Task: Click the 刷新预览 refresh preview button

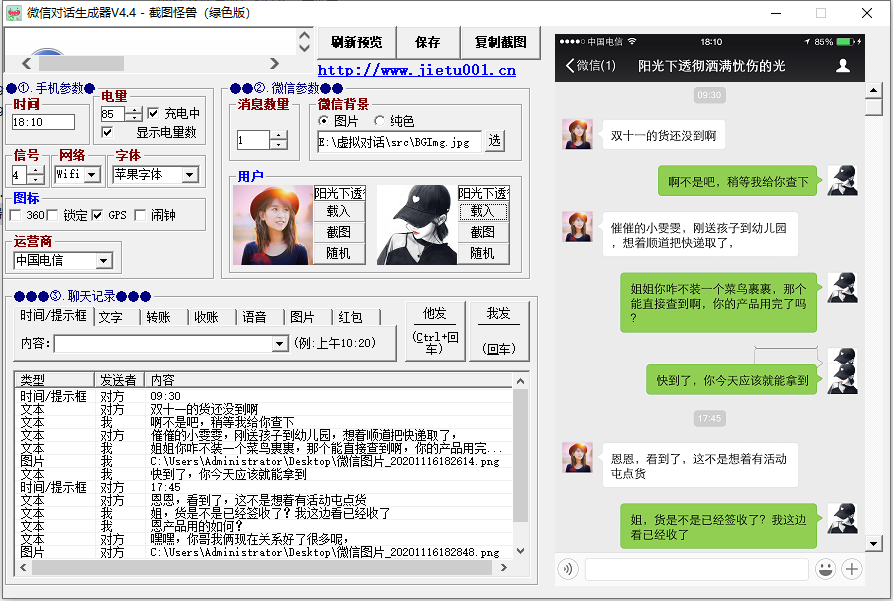Action: tap(359, 43)
